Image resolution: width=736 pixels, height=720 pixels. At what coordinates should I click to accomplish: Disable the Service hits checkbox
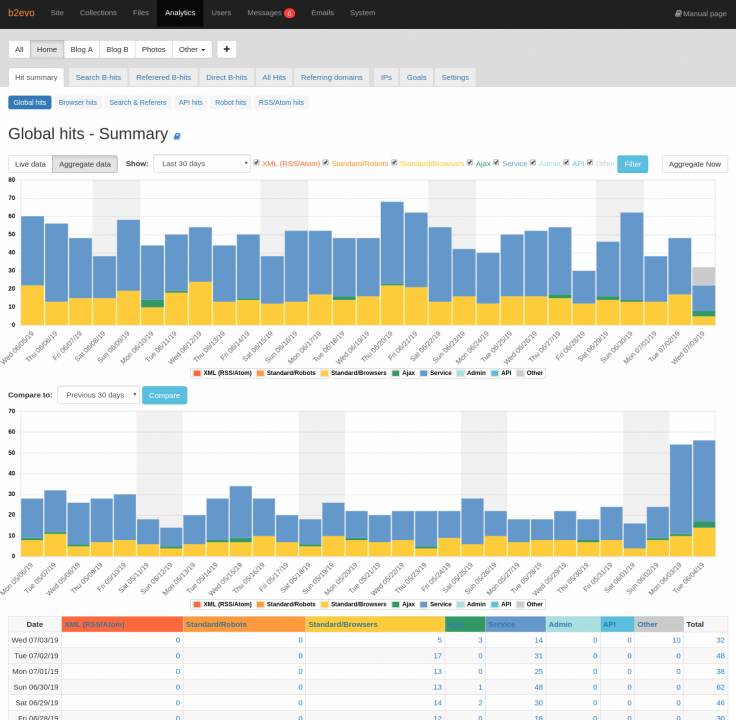[496, 162]
